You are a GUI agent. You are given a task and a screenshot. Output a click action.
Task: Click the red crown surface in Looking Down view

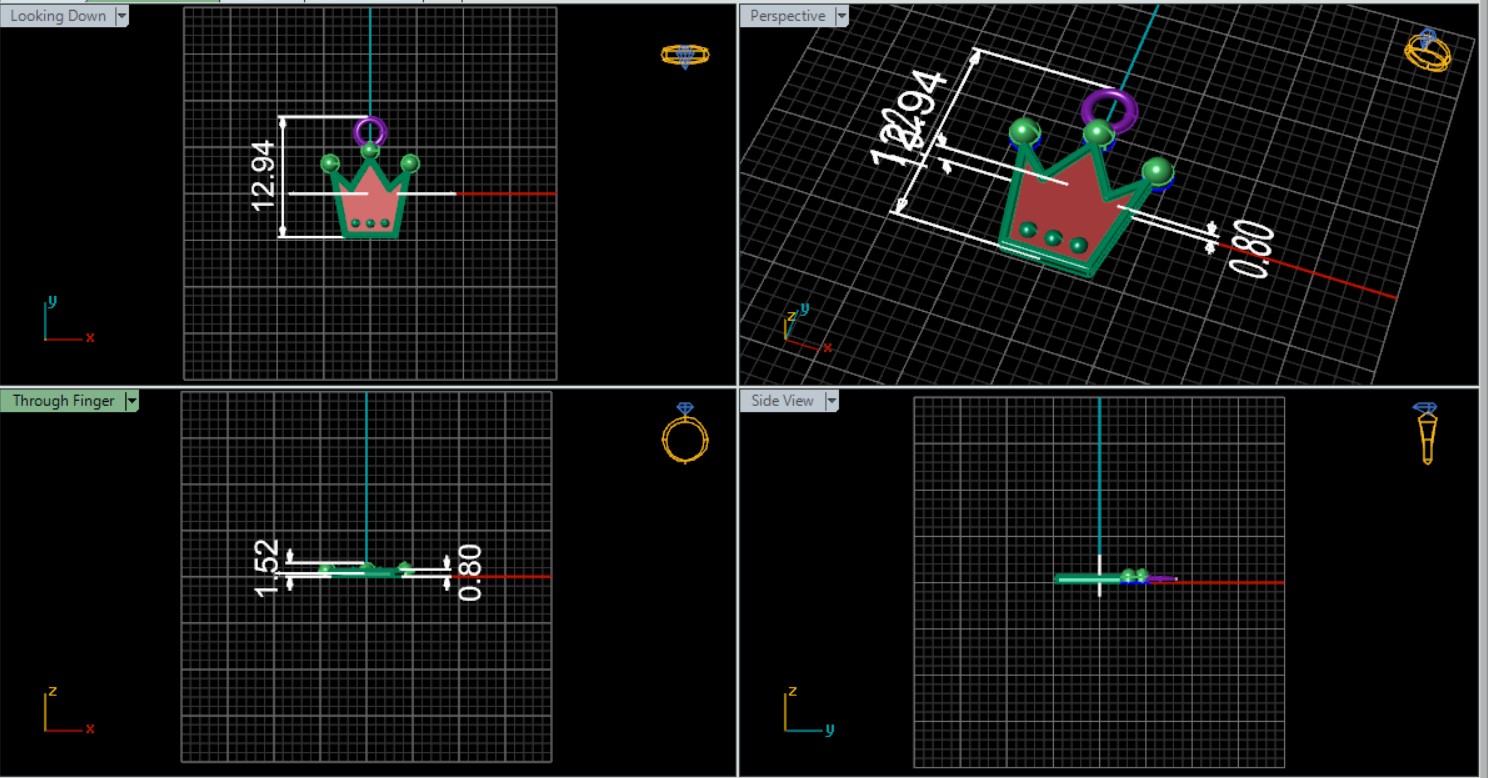(x=370, y=205)
